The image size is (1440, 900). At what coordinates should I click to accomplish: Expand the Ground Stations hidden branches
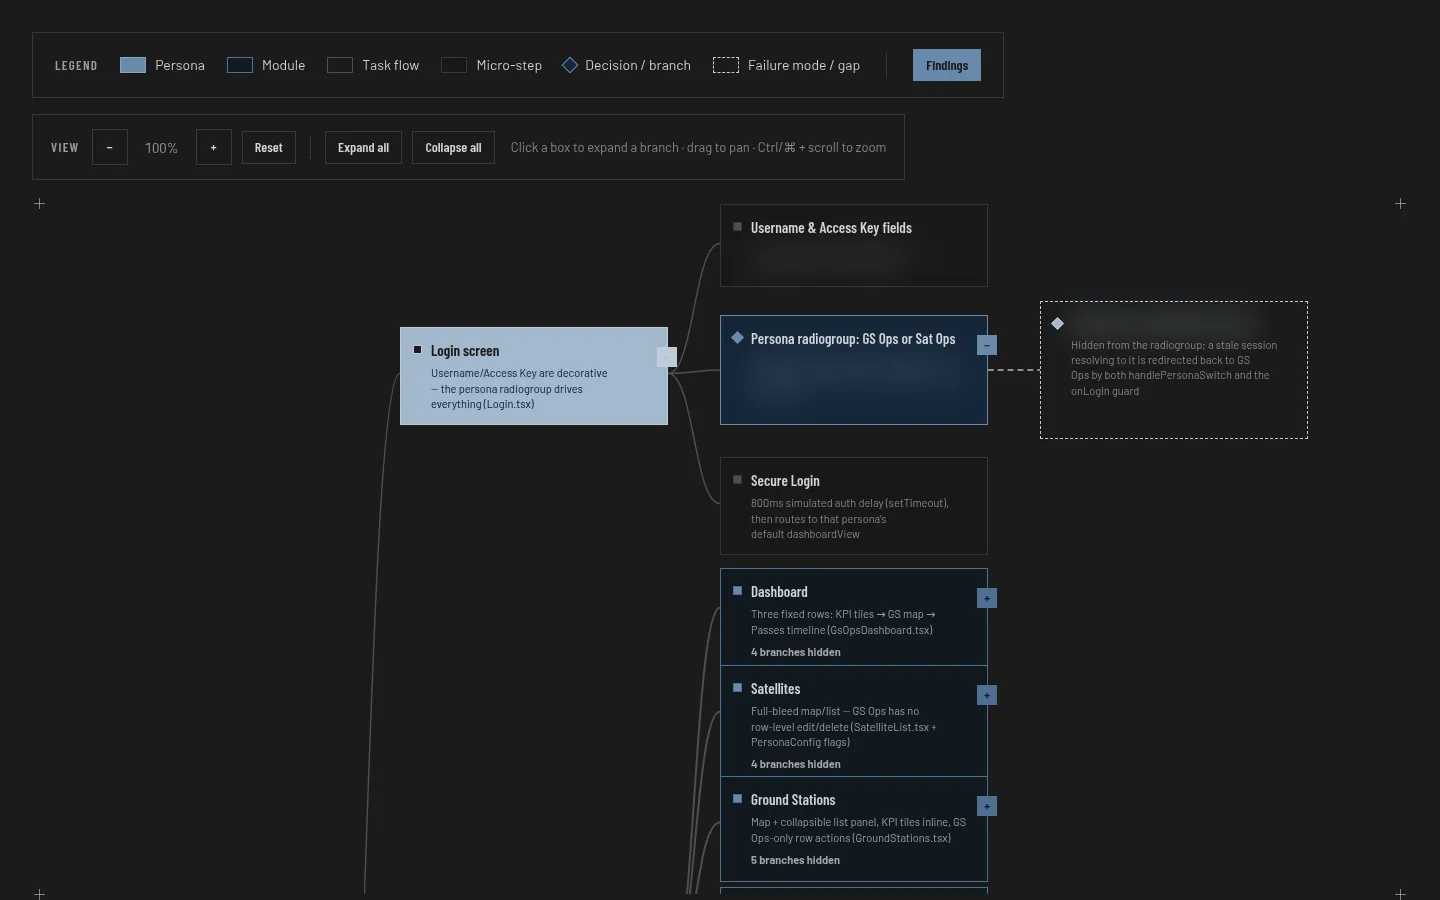(987, 806)
